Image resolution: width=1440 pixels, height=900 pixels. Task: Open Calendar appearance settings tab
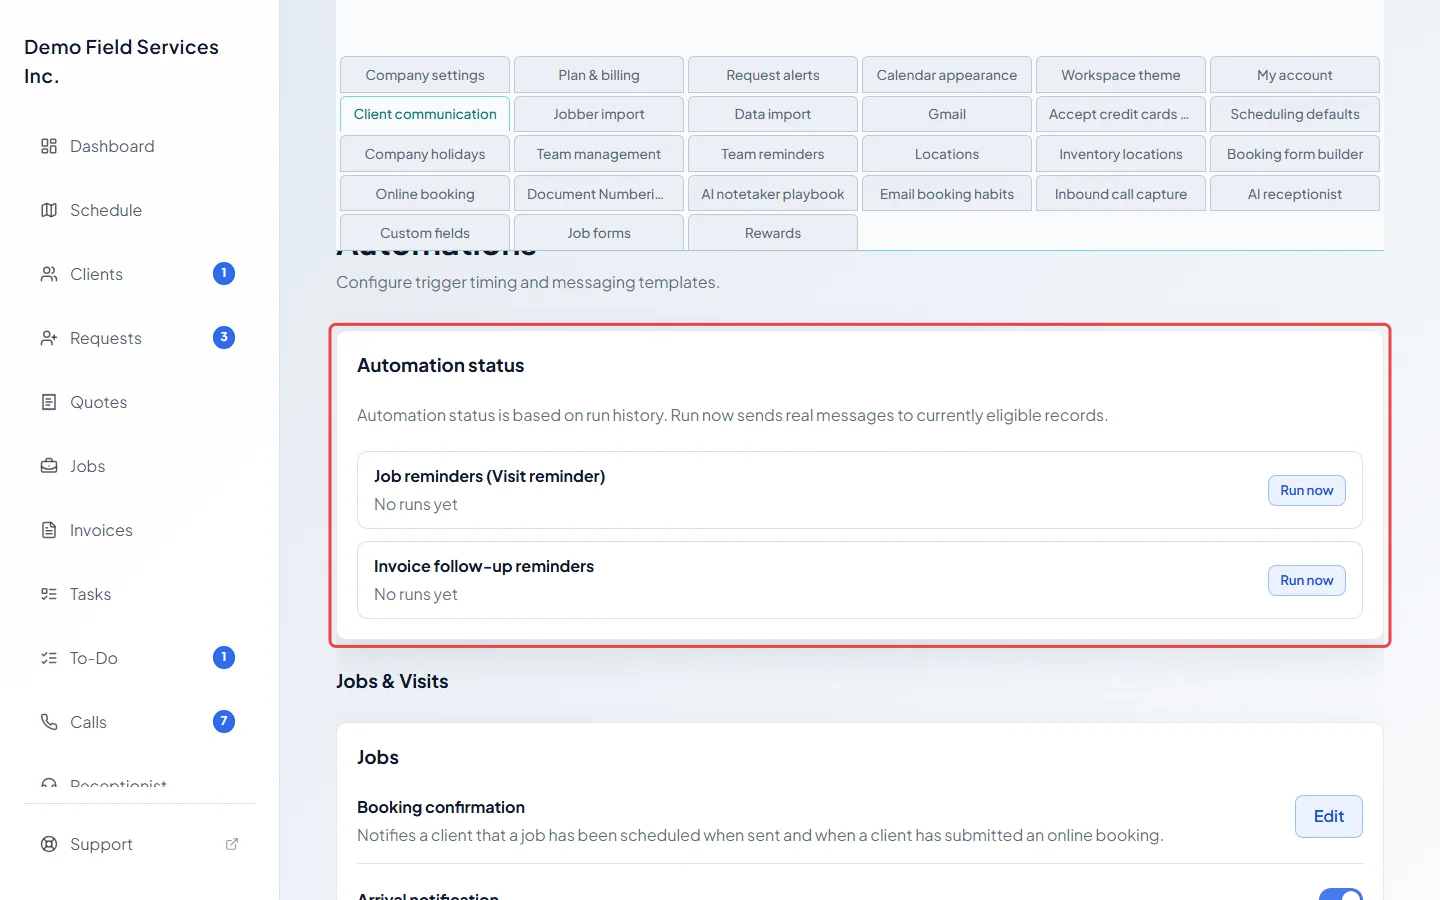tap(947, 75)
